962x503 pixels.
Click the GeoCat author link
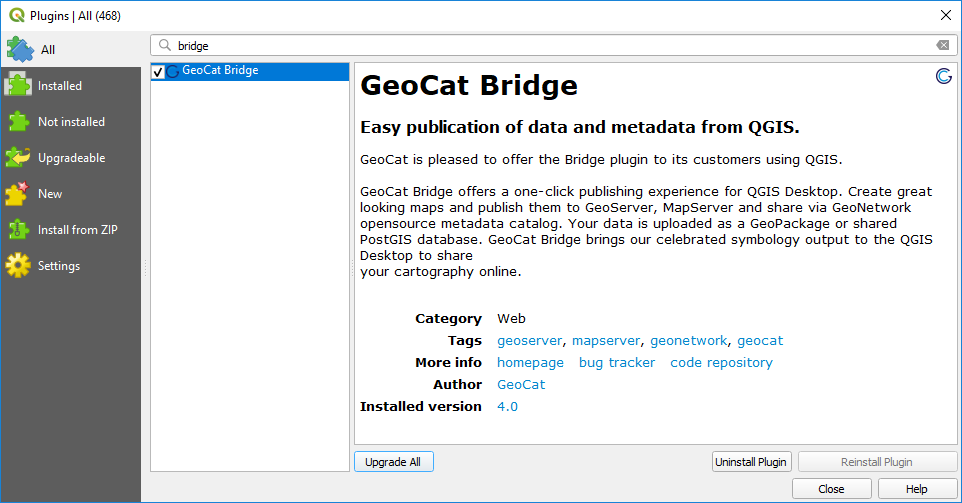click(521, 385)
